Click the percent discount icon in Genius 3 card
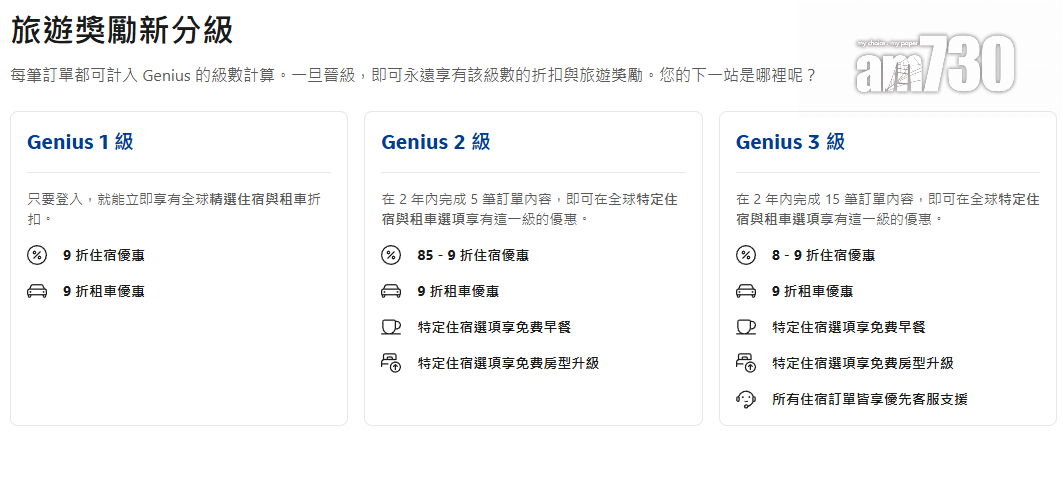 tap(746, 255)
